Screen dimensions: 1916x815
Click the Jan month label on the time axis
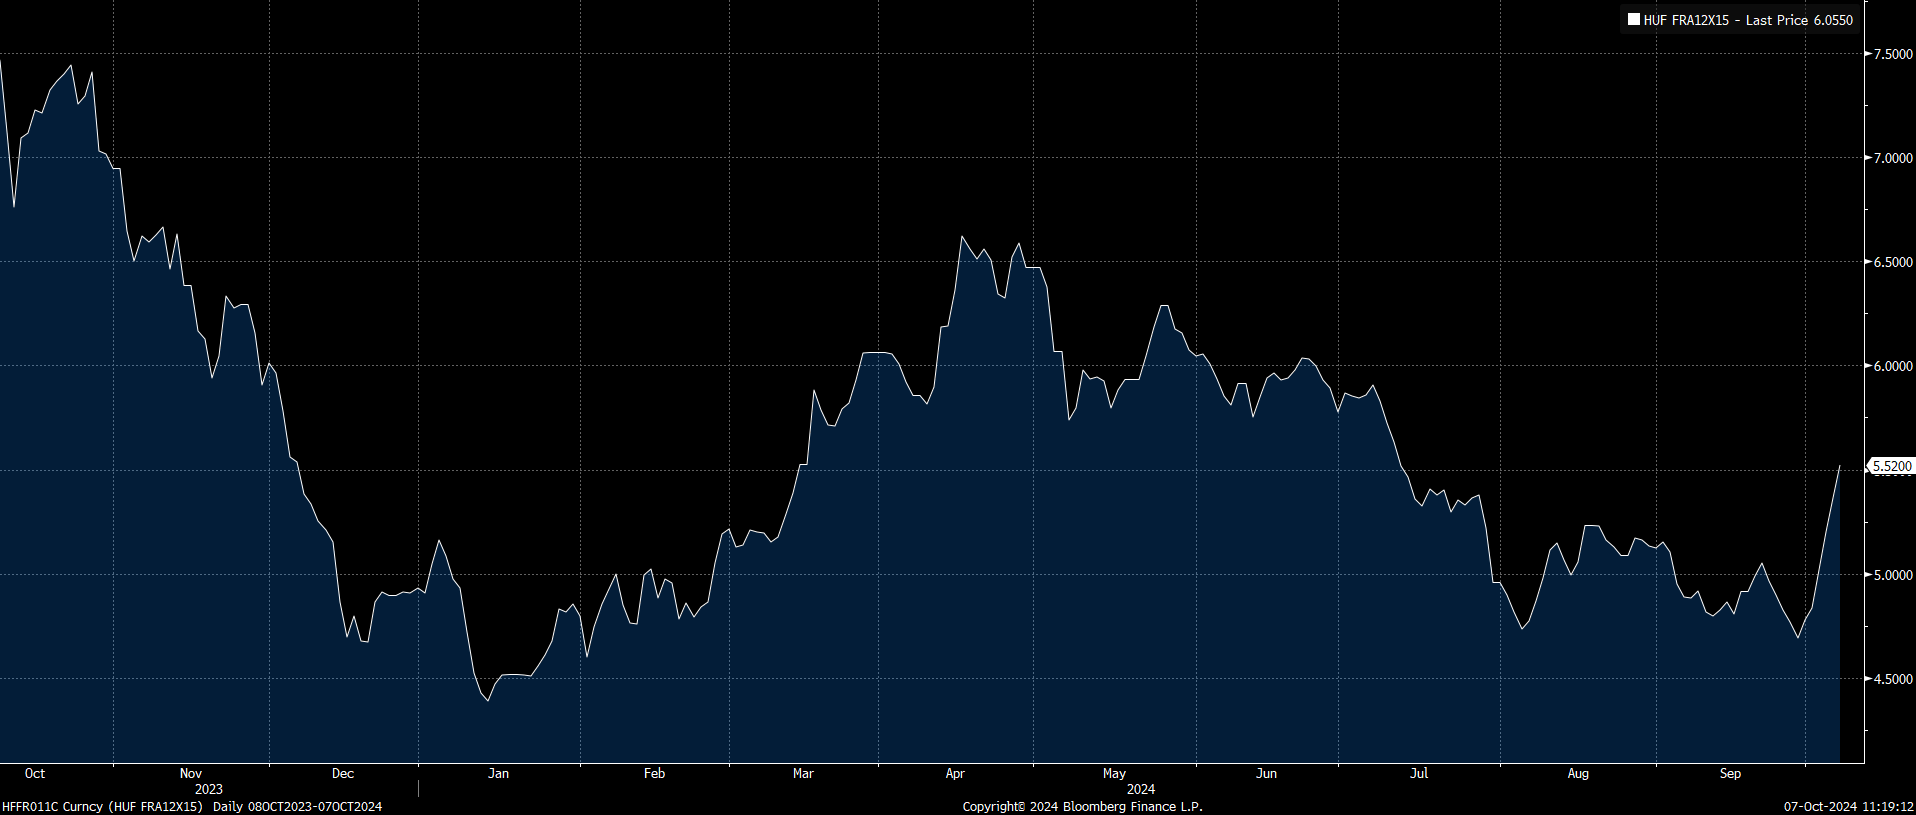point(498,773)
